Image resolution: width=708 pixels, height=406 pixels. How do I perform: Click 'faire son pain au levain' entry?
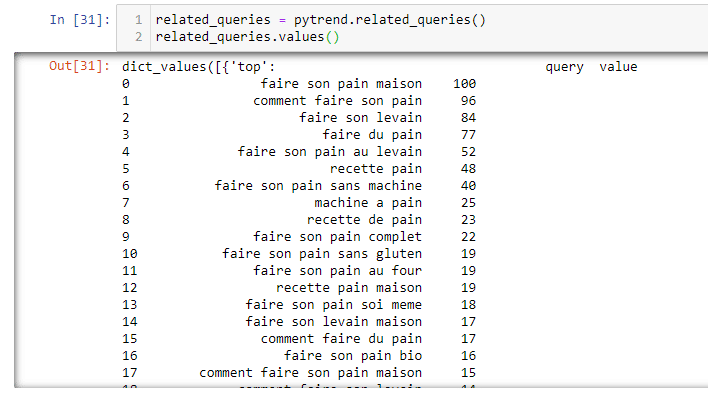click(330, 152)
